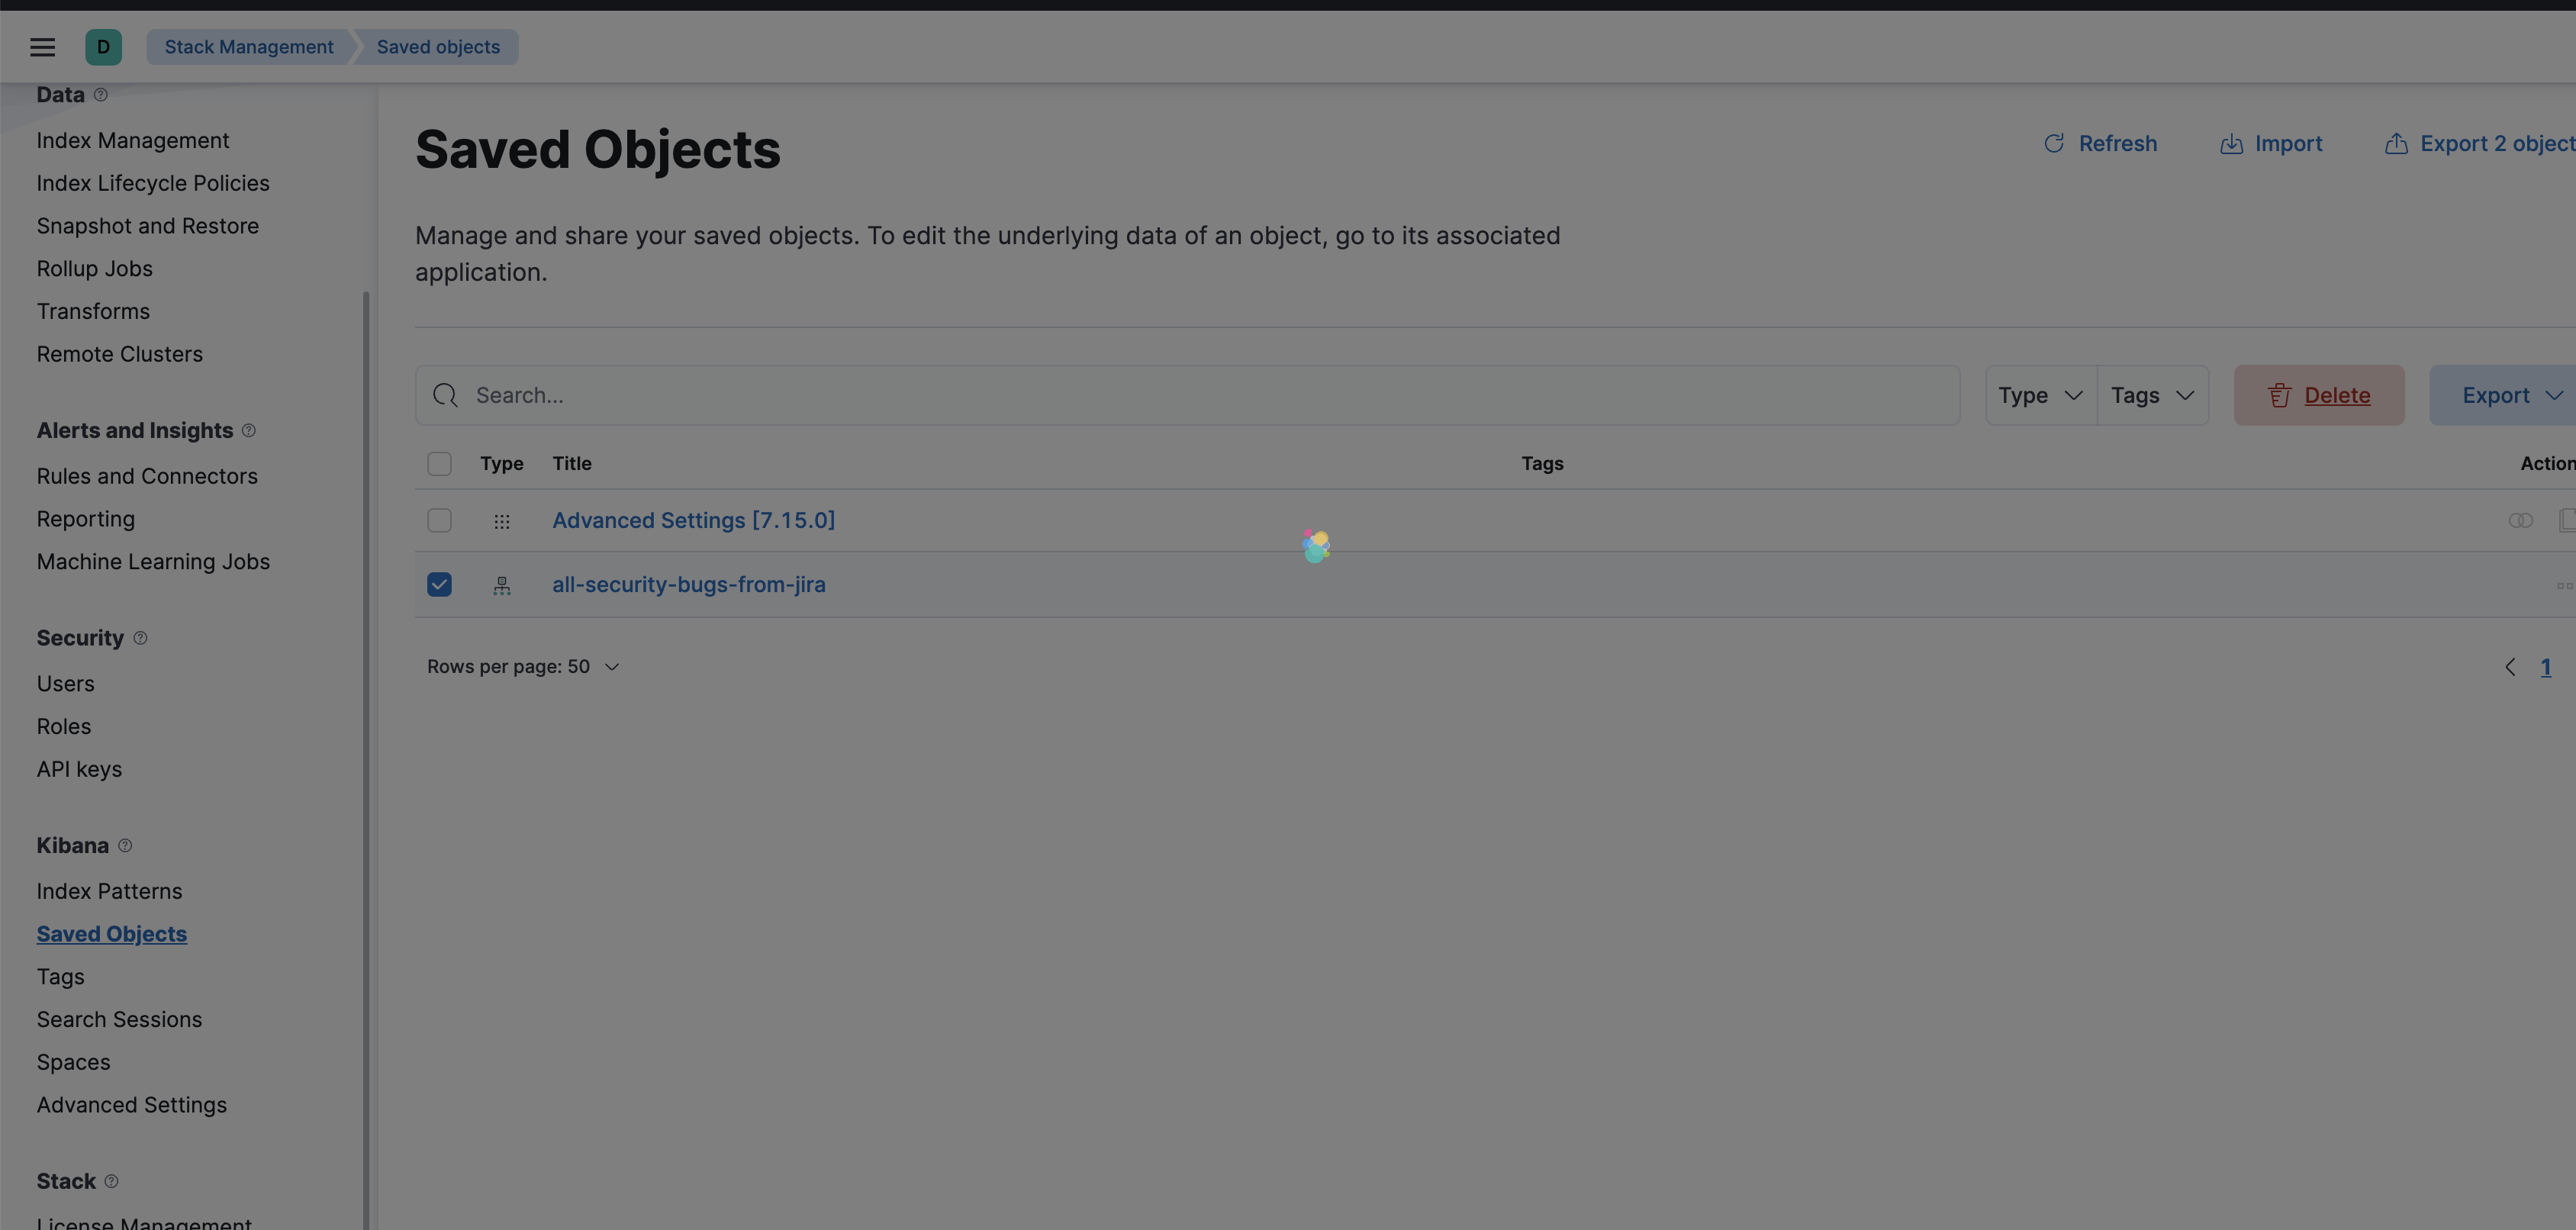Click the help icon beside Kibana heading
Image resolution: width=2576 pixels, height=1230 pixels.
point(125,846)
